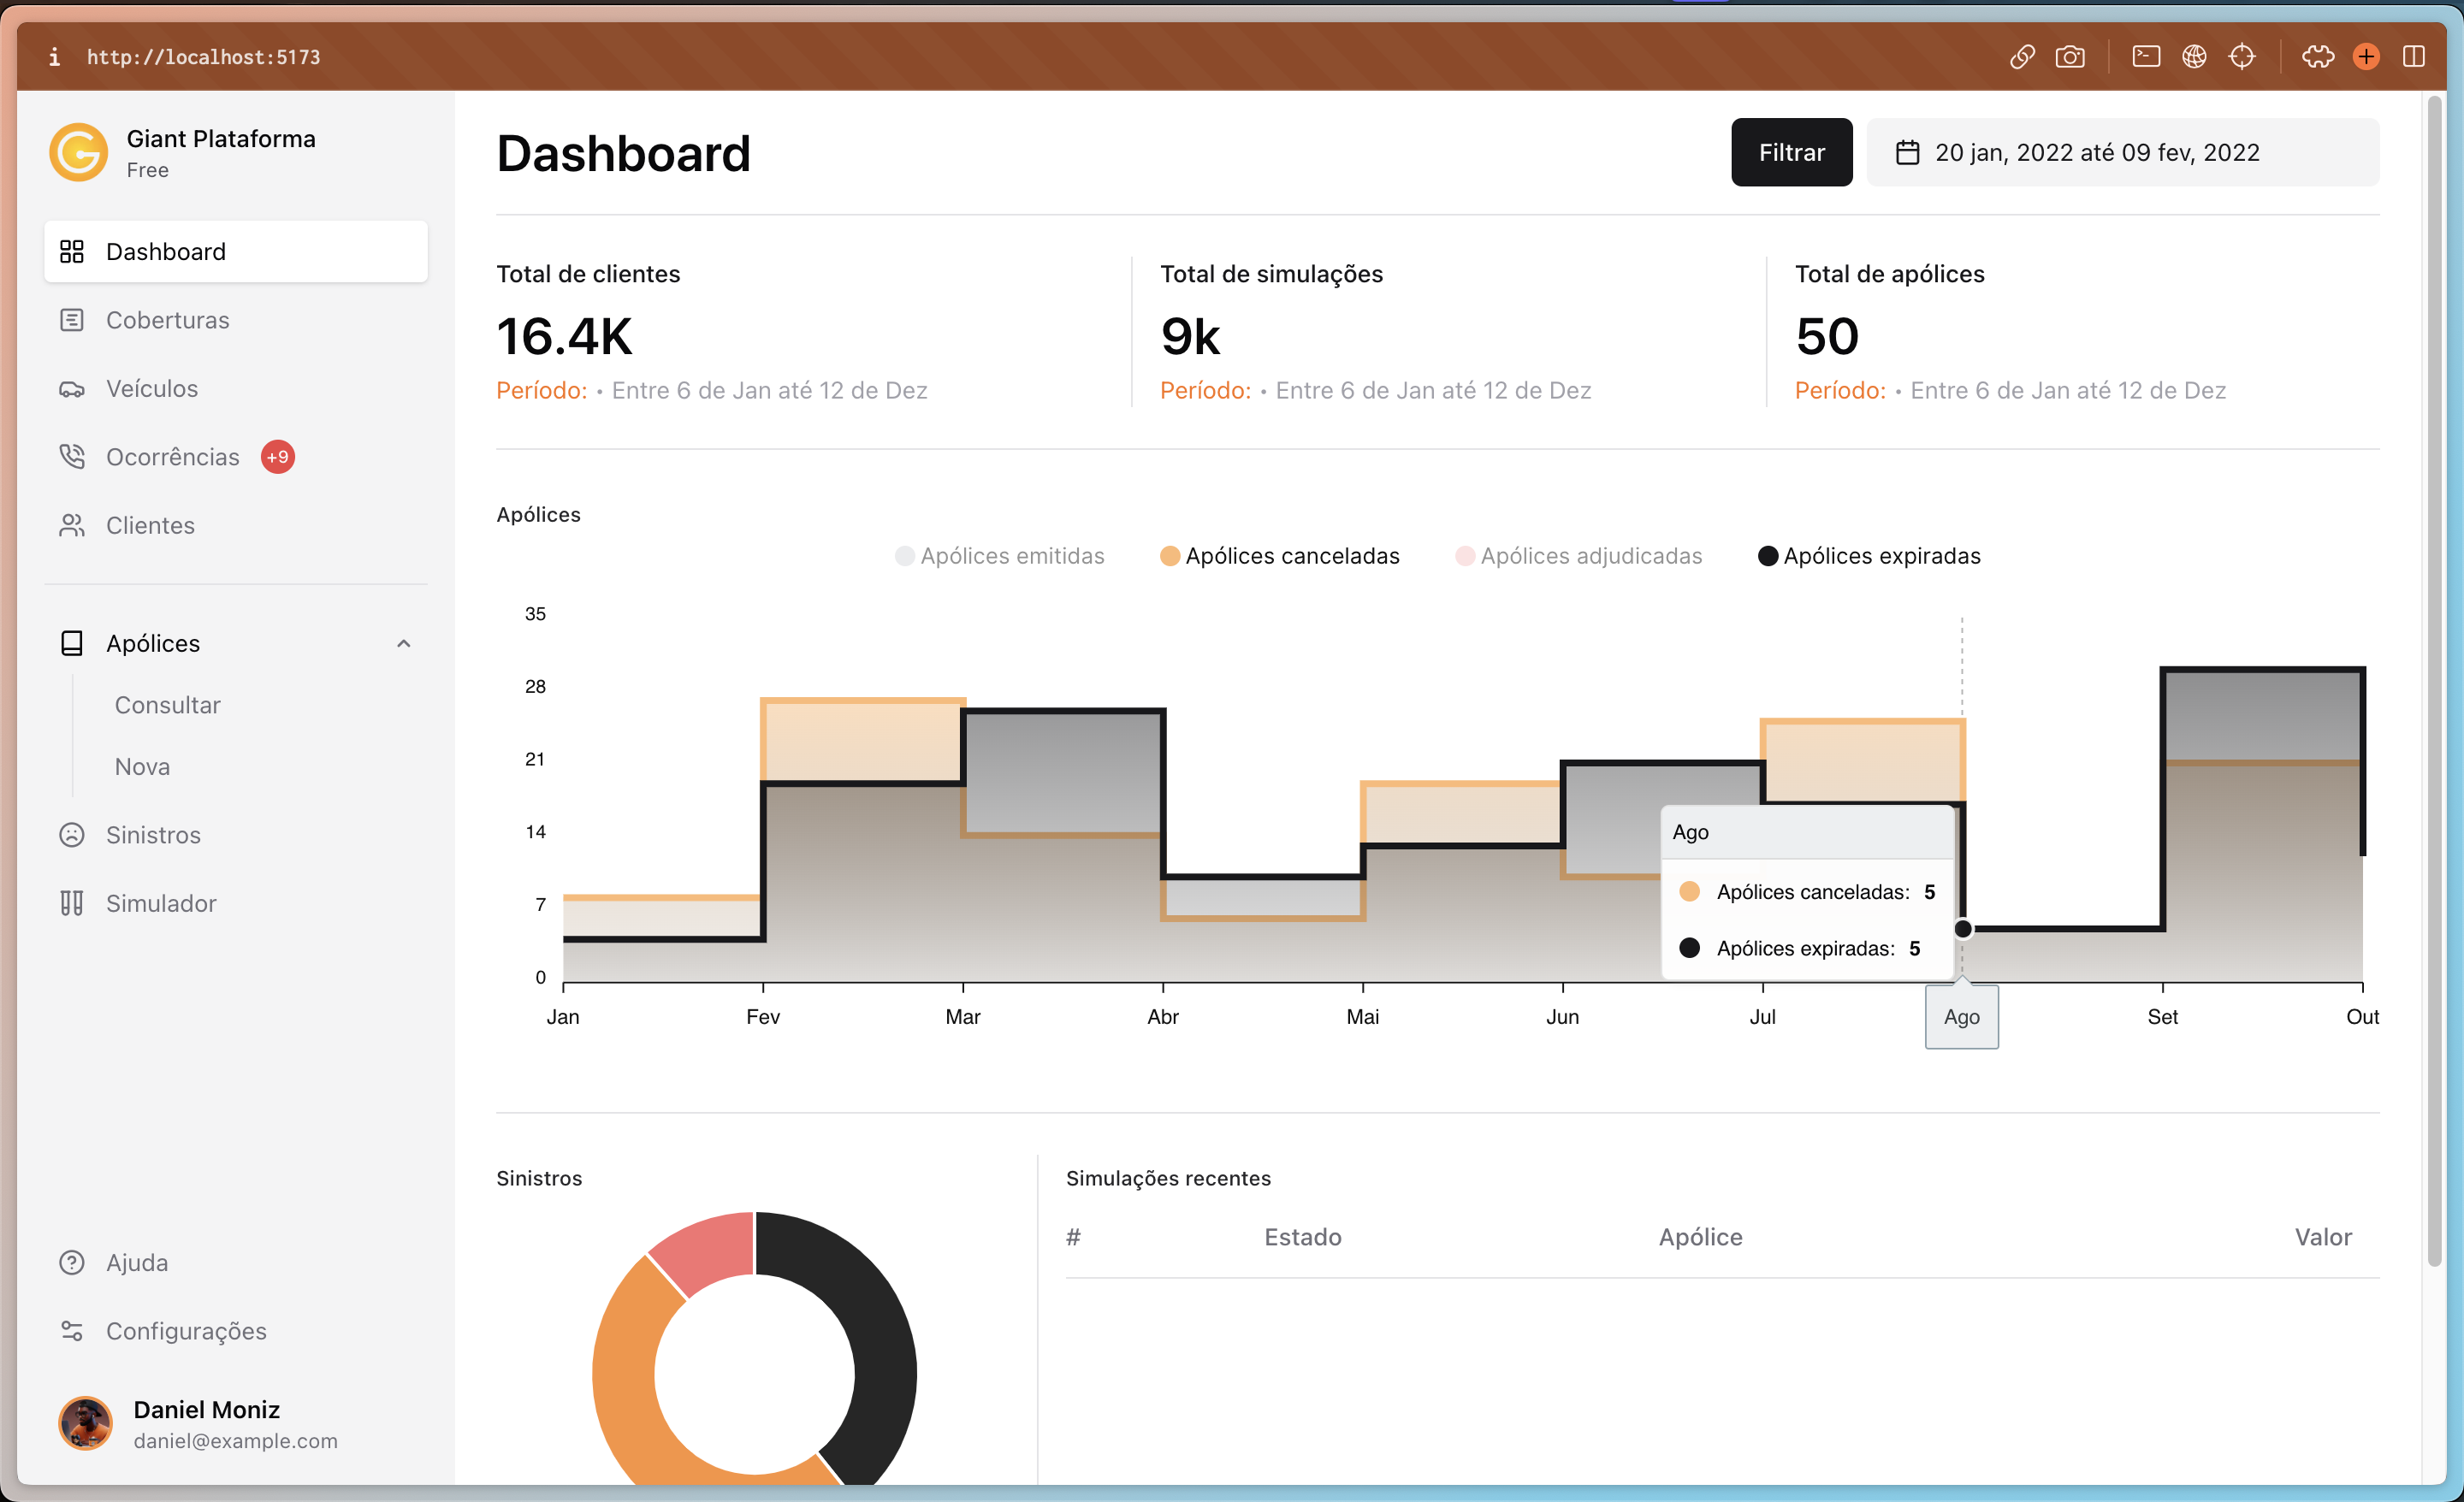2464x1502 pixels.
Task: Click the Veículos car icon
Action: coord(72,389)
